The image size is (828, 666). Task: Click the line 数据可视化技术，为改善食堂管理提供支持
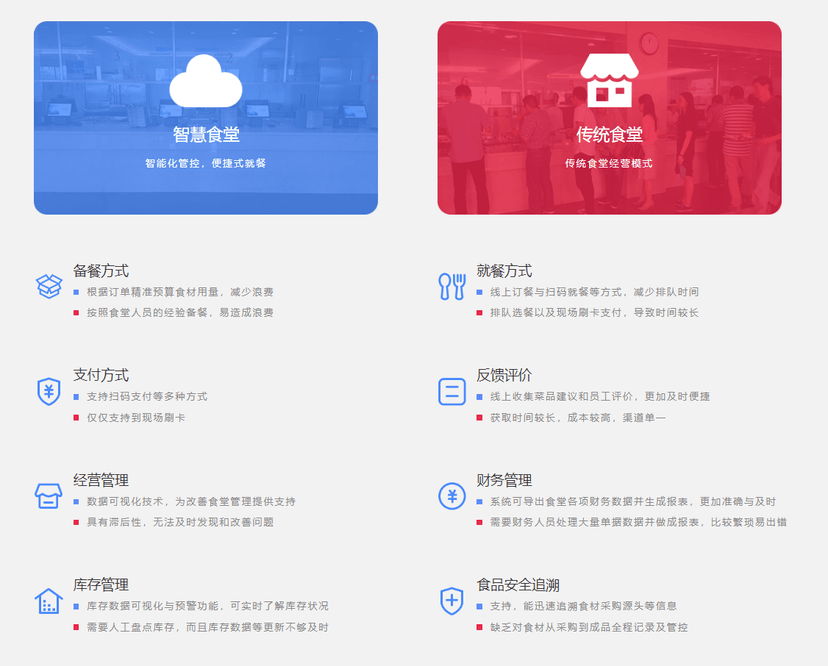(x=191, y=502)
